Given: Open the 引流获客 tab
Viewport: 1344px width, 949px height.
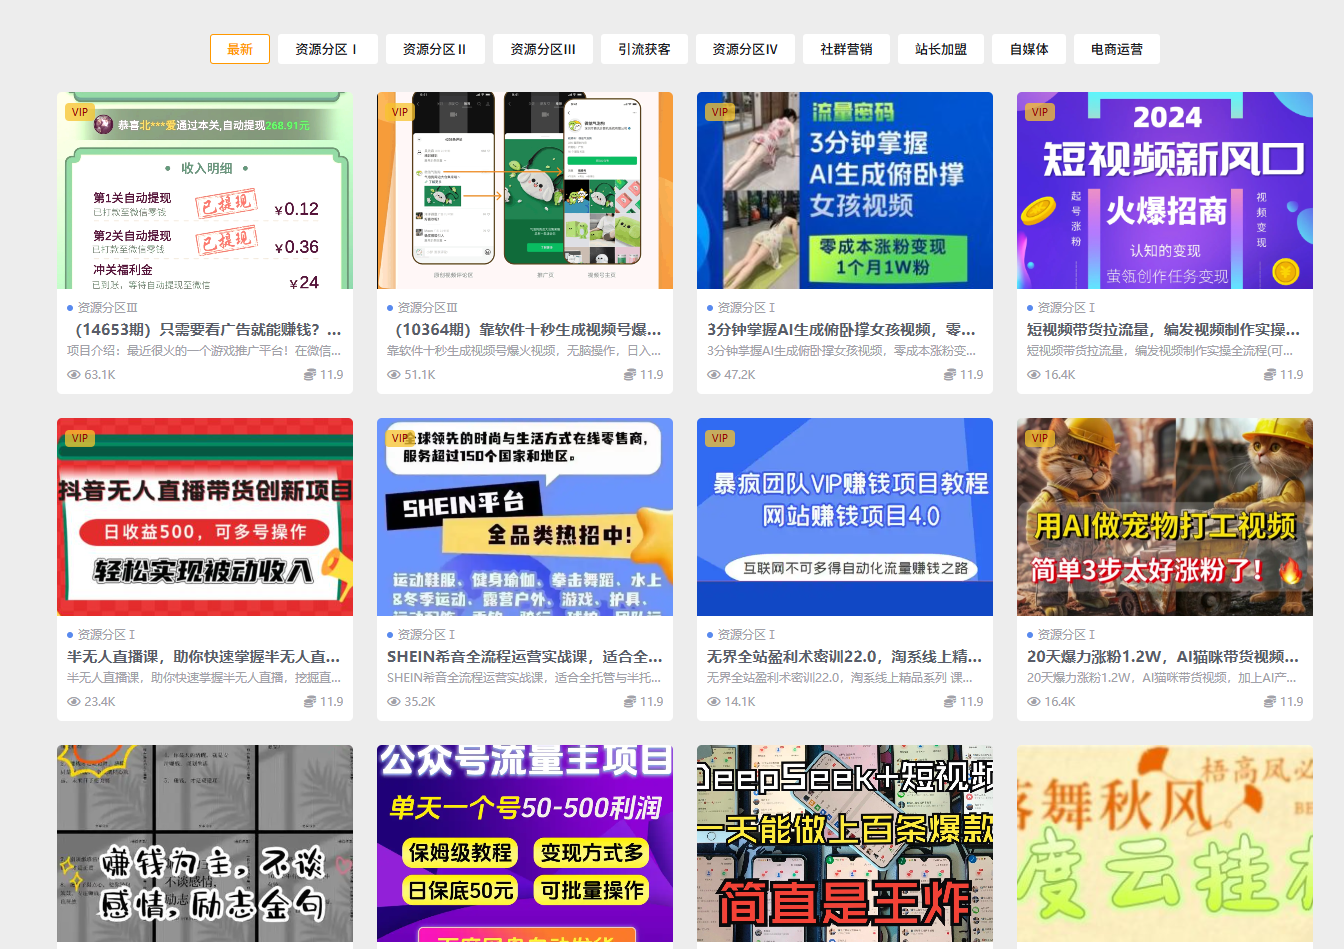Looking at the screenshot, I should (x=644, y=49).
